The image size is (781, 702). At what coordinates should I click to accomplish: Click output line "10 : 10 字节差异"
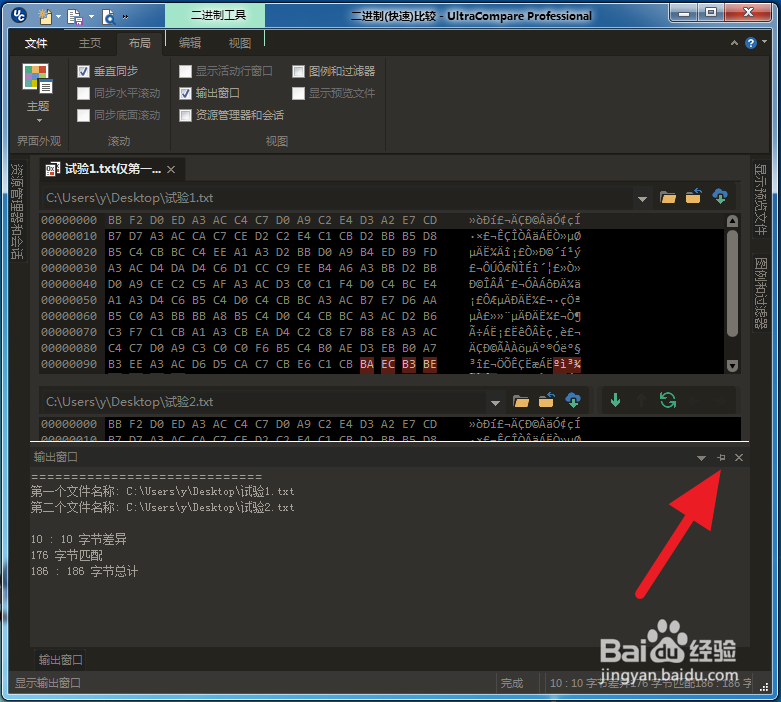(x=79, y=540)
